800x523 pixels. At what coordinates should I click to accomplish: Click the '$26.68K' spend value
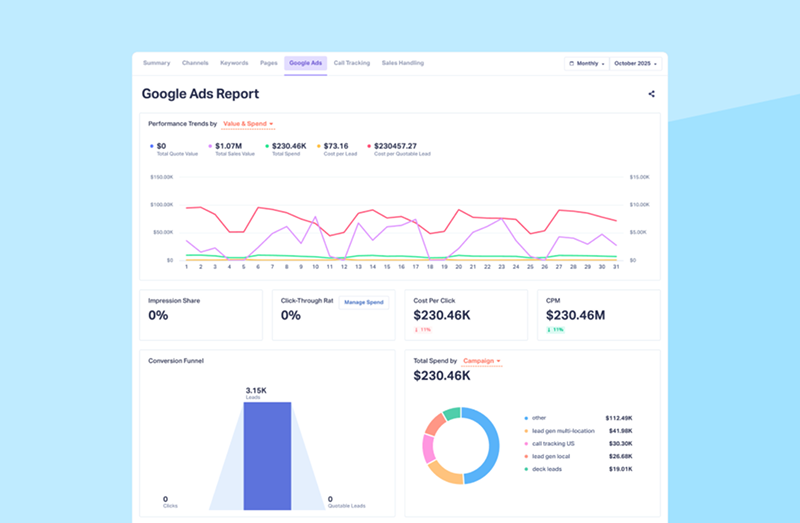[620, 457]
